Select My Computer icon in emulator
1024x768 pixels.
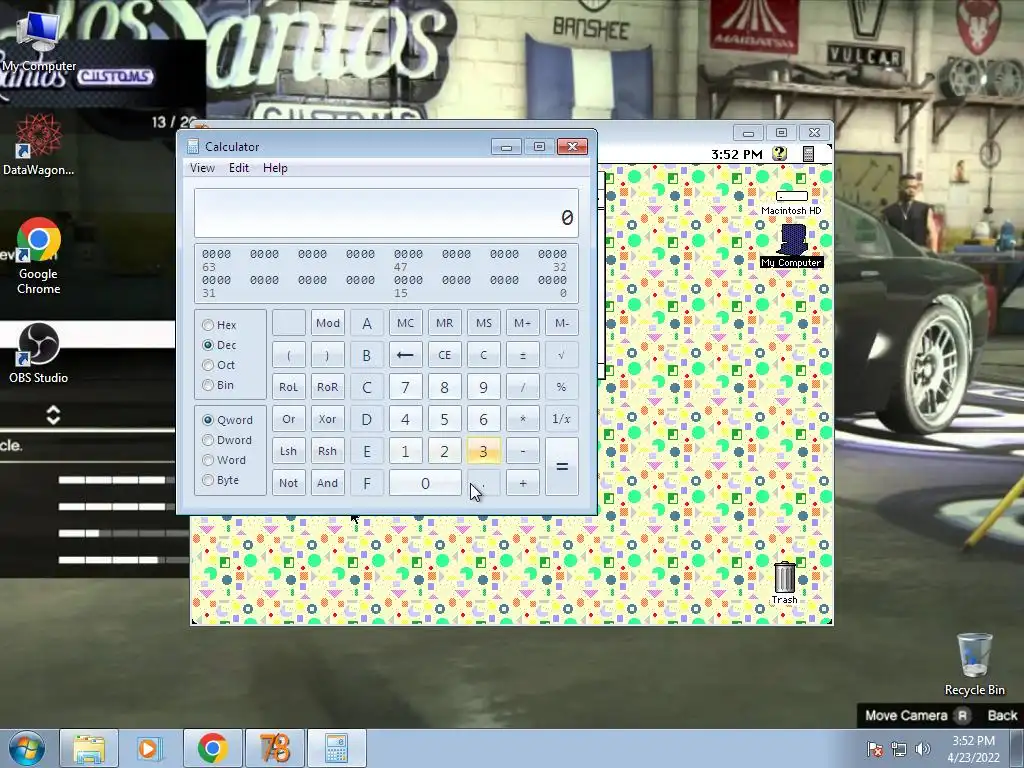click(x=792, y=246)
